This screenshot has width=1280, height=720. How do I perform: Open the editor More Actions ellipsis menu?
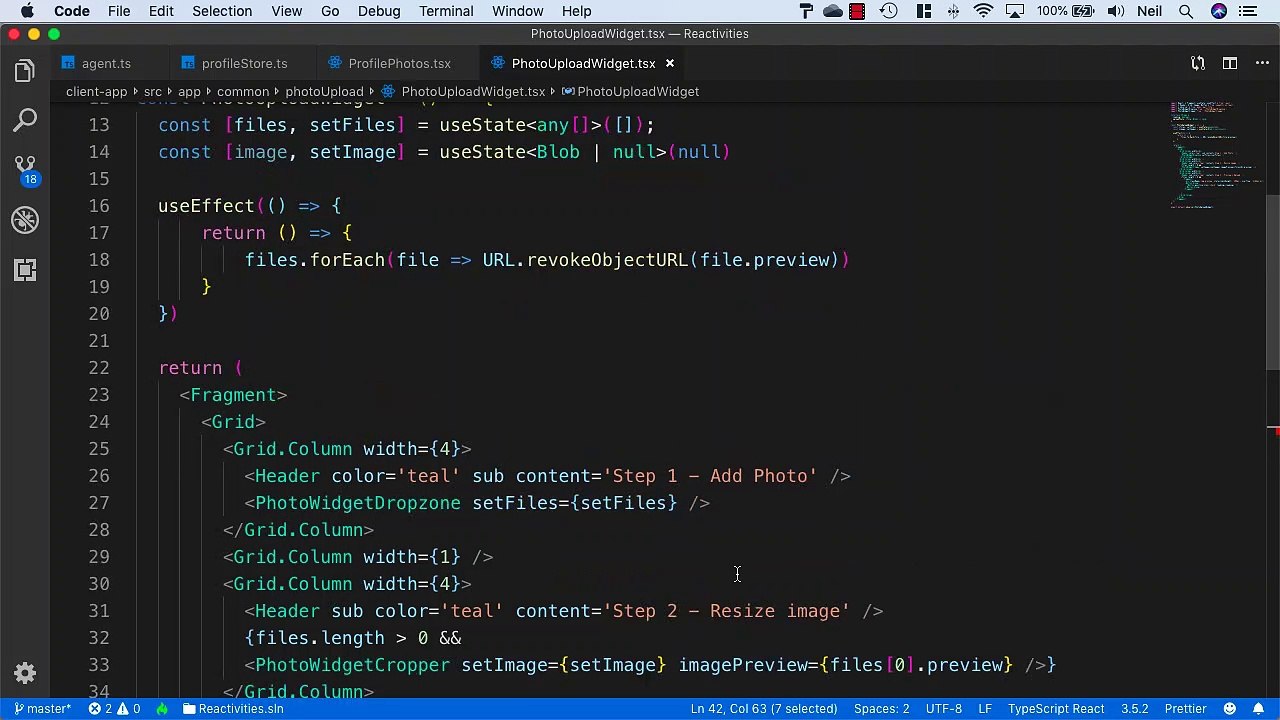click(1260, 63)
